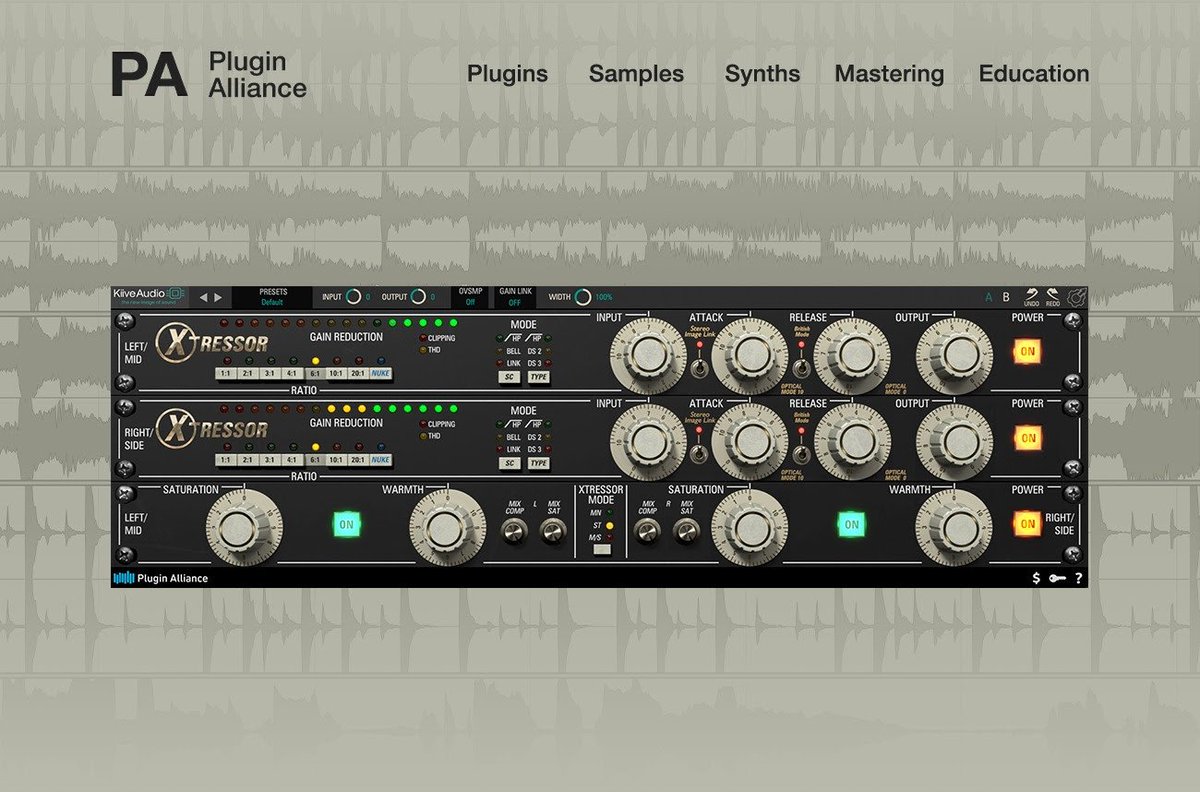Select Left/Mid 1:1 ratio button
The width and height of the screenshot is (1200, 792).
click(226, 374)
